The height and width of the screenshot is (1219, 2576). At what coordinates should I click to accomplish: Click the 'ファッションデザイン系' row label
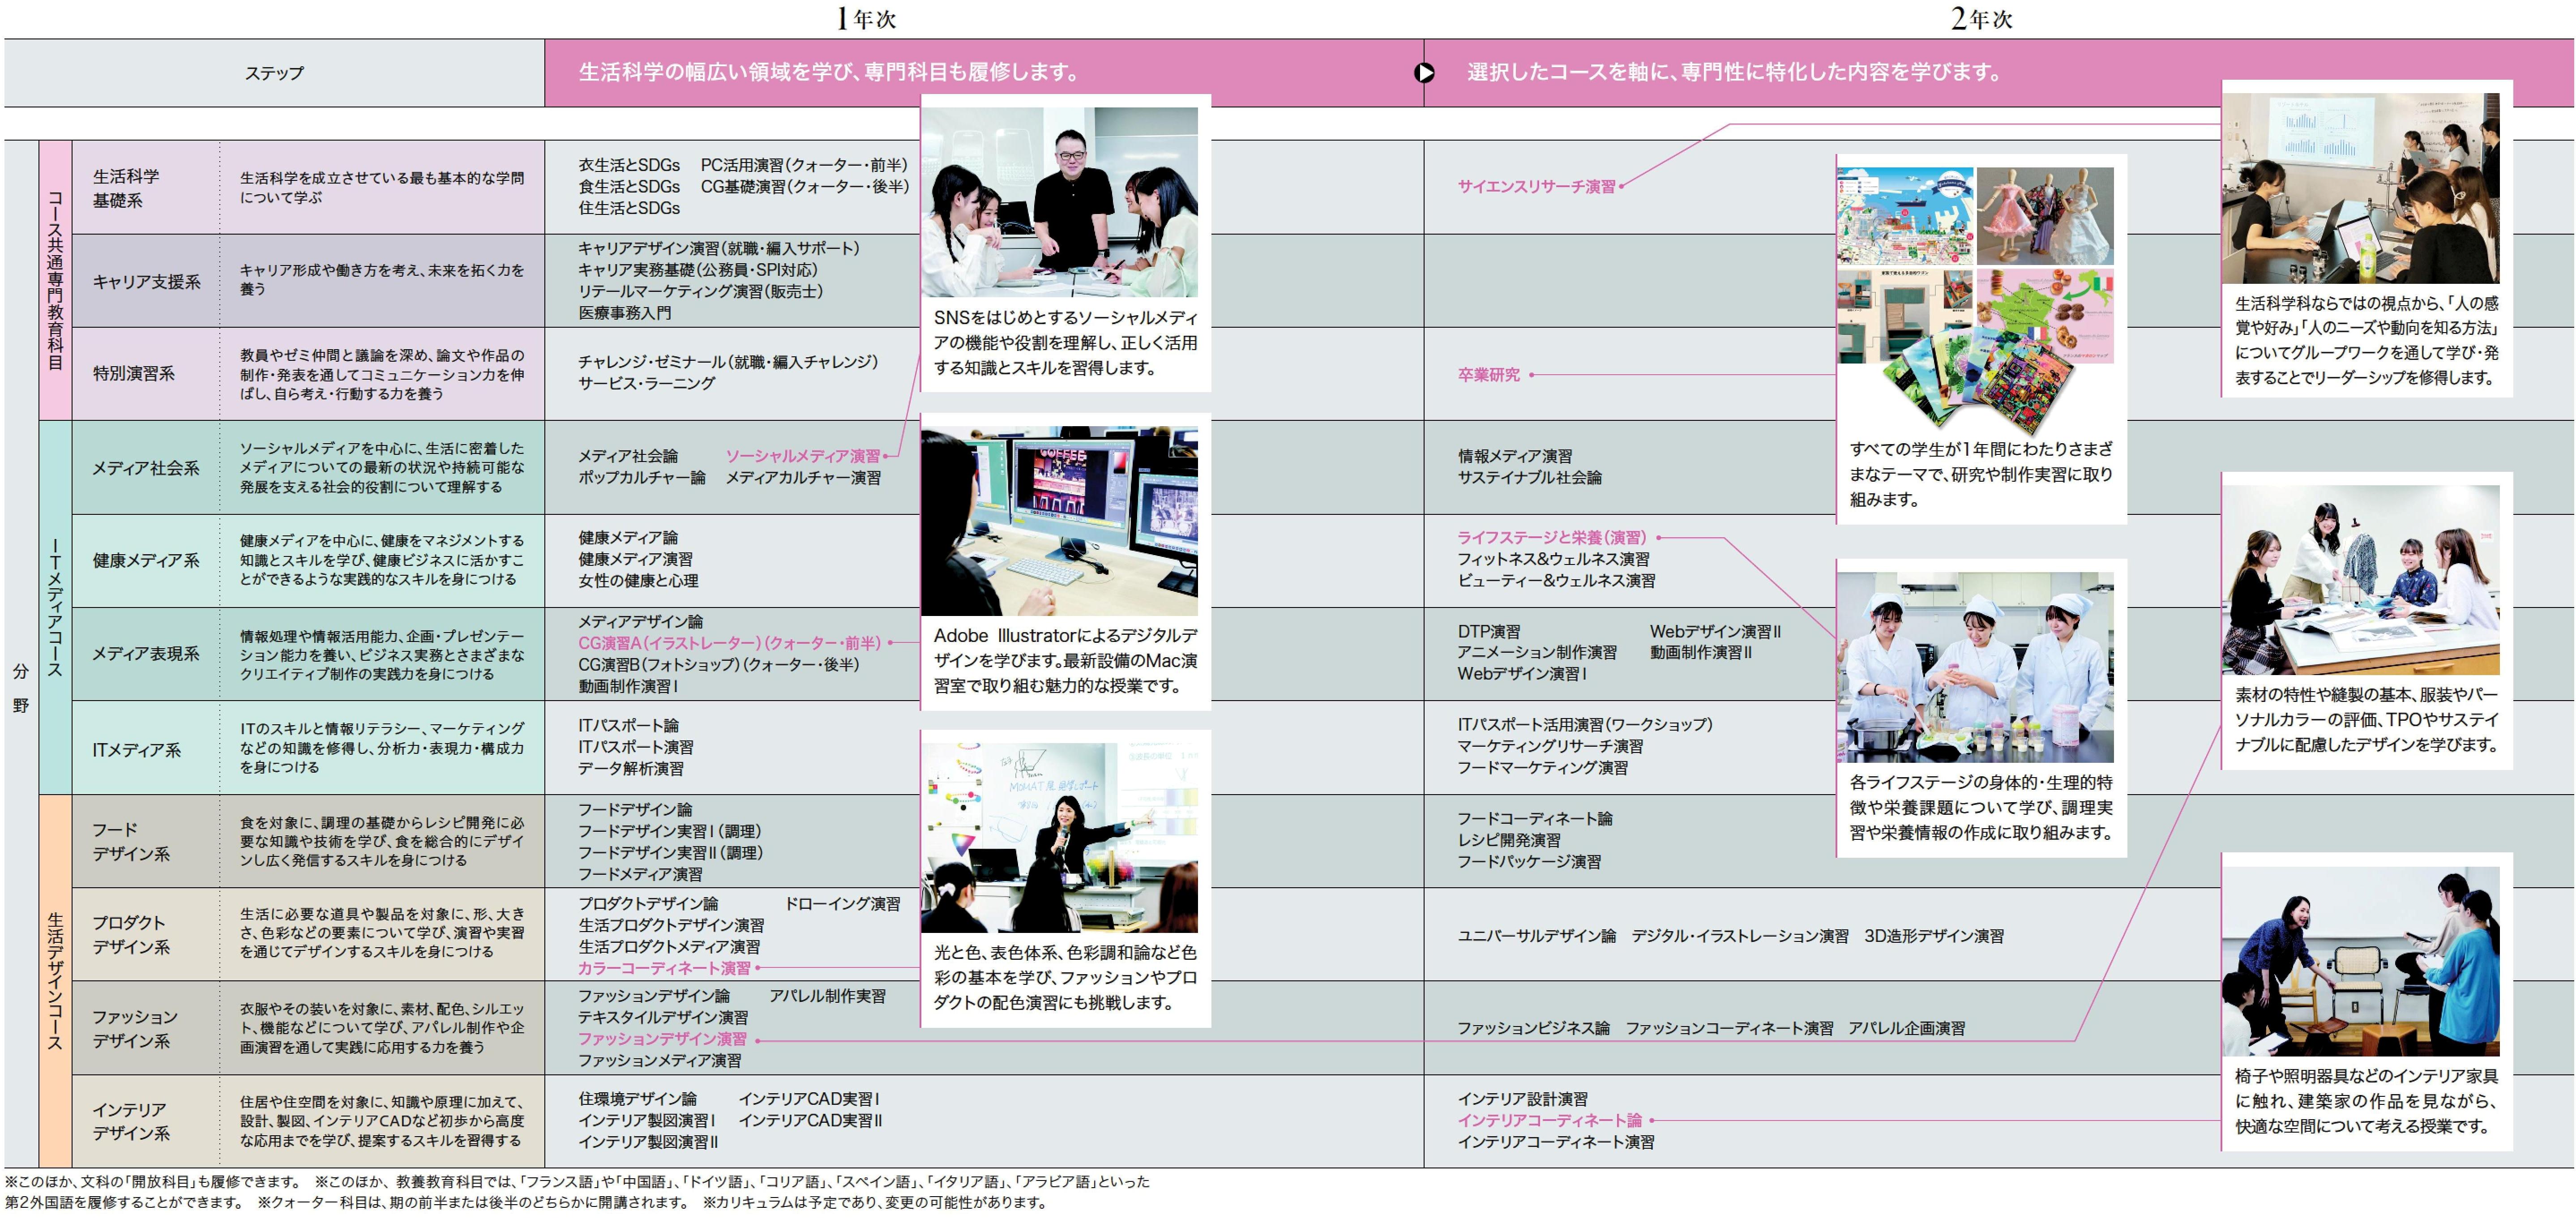(135, 1029)
